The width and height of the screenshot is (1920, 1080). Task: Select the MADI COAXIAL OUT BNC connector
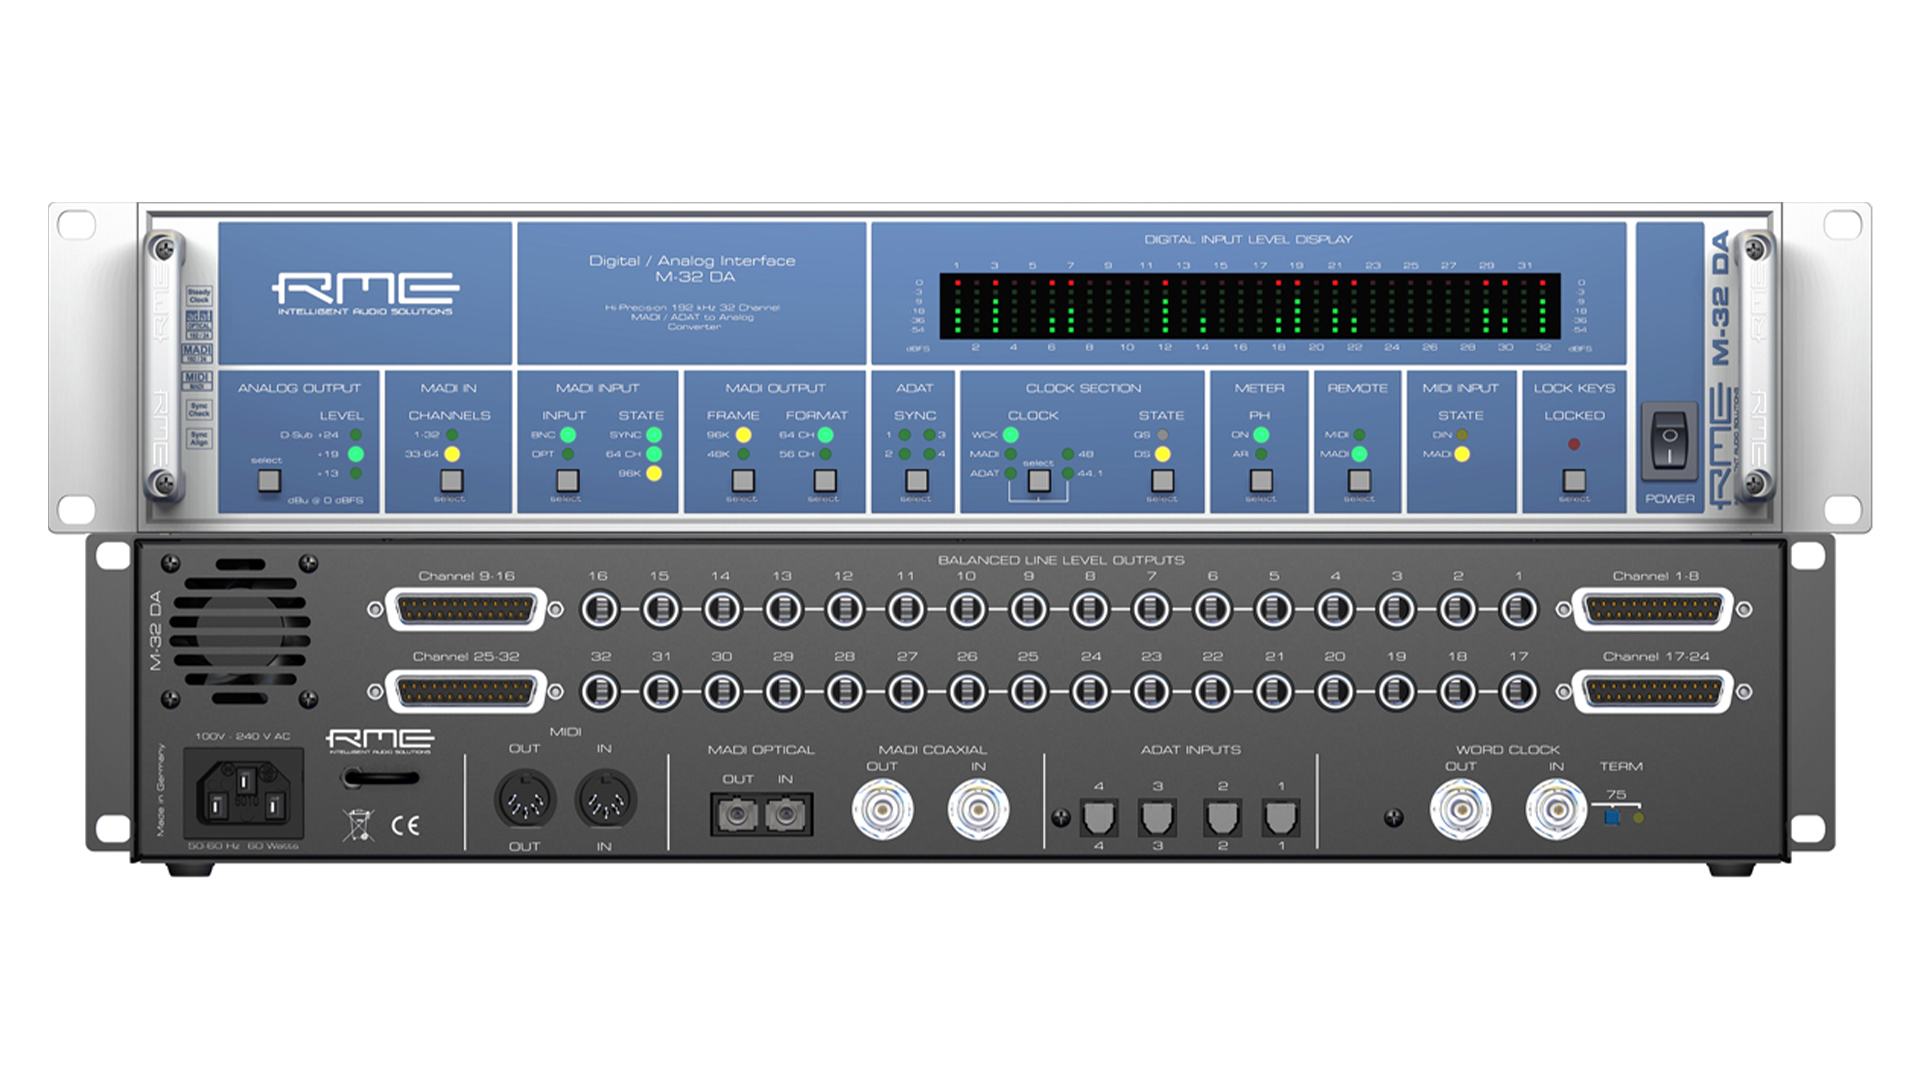pyautogui.click(x=882, y=810)
